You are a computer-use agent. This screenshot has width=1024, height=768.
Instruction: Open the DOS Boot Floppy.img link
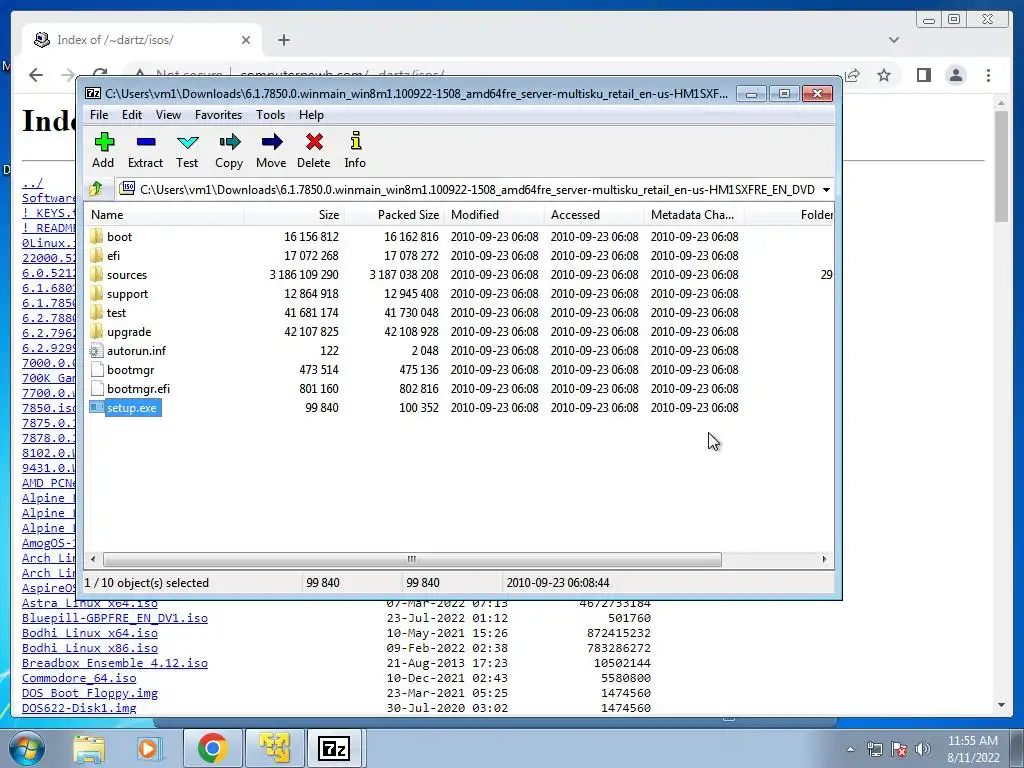pos(89,693)
